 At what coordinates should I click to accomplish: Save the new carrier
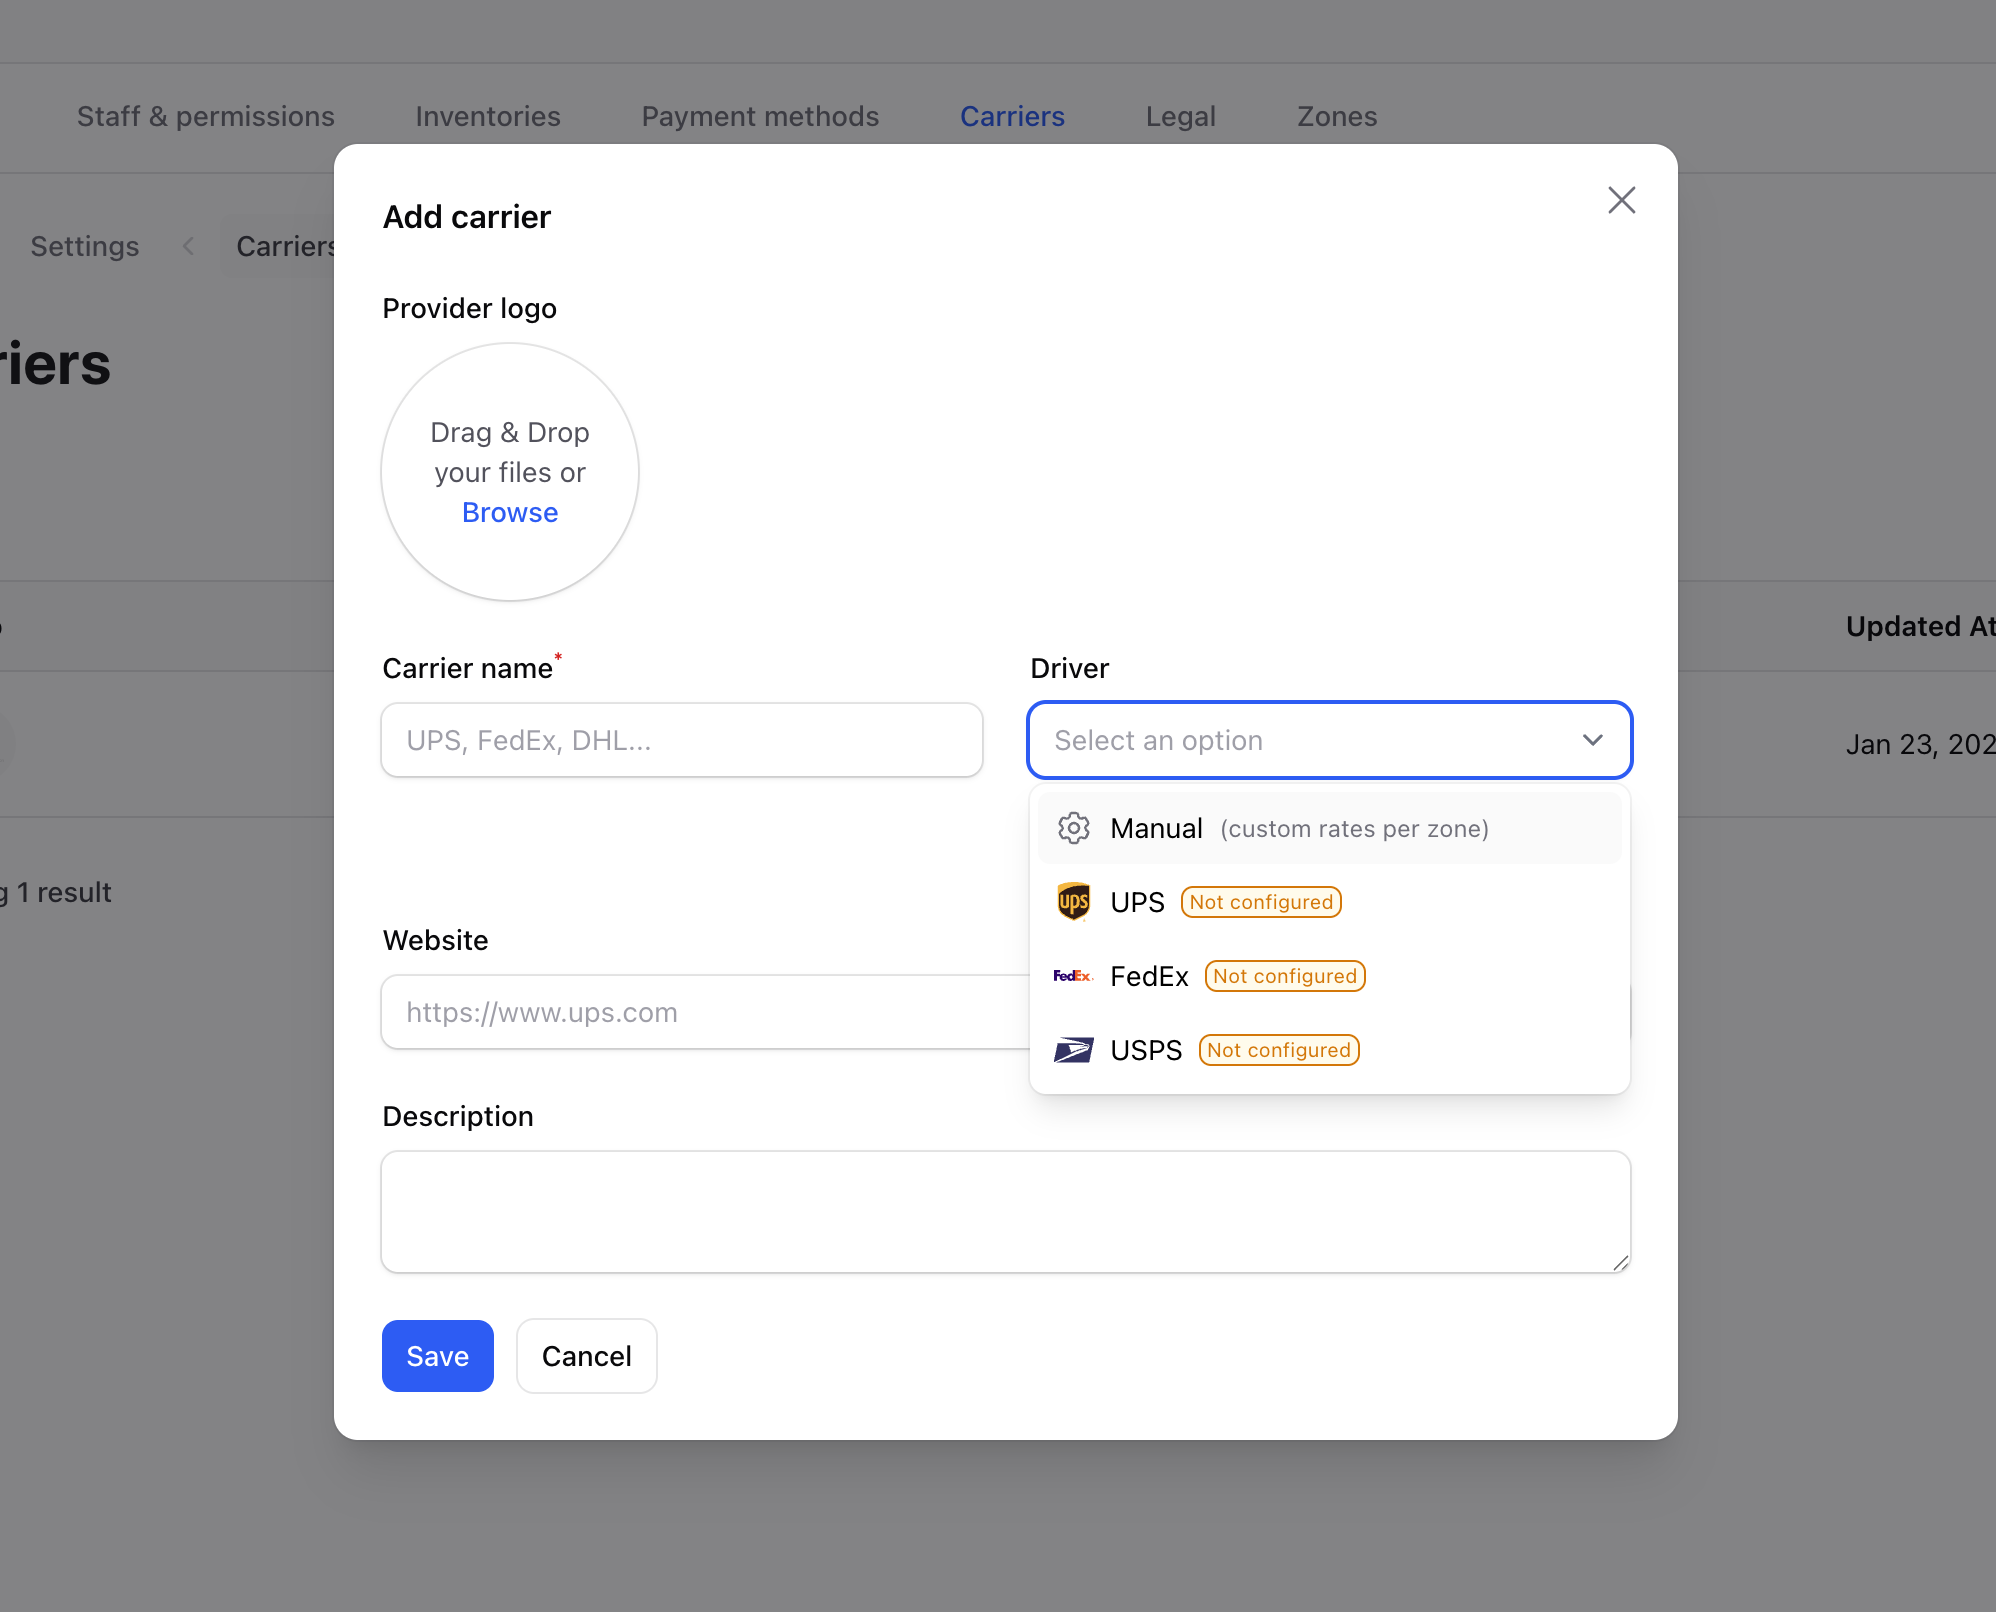[x=437, y=1356]
